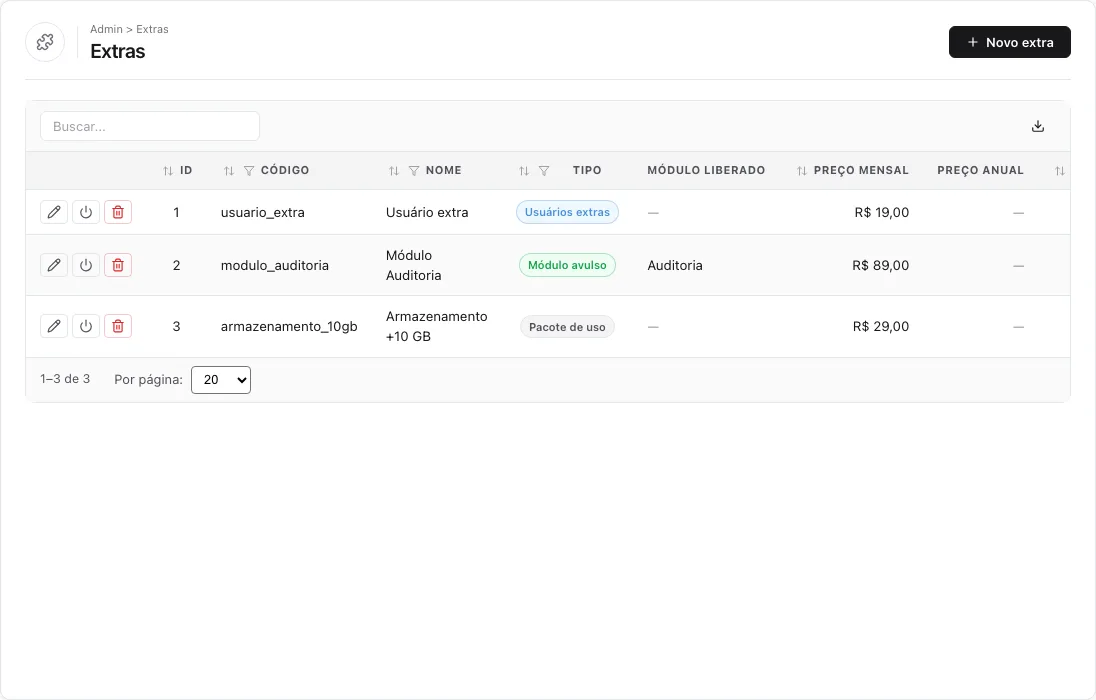The image size is (1096, 700).
Task: Click the Usuário extra name cell
Action: (427, 212)
